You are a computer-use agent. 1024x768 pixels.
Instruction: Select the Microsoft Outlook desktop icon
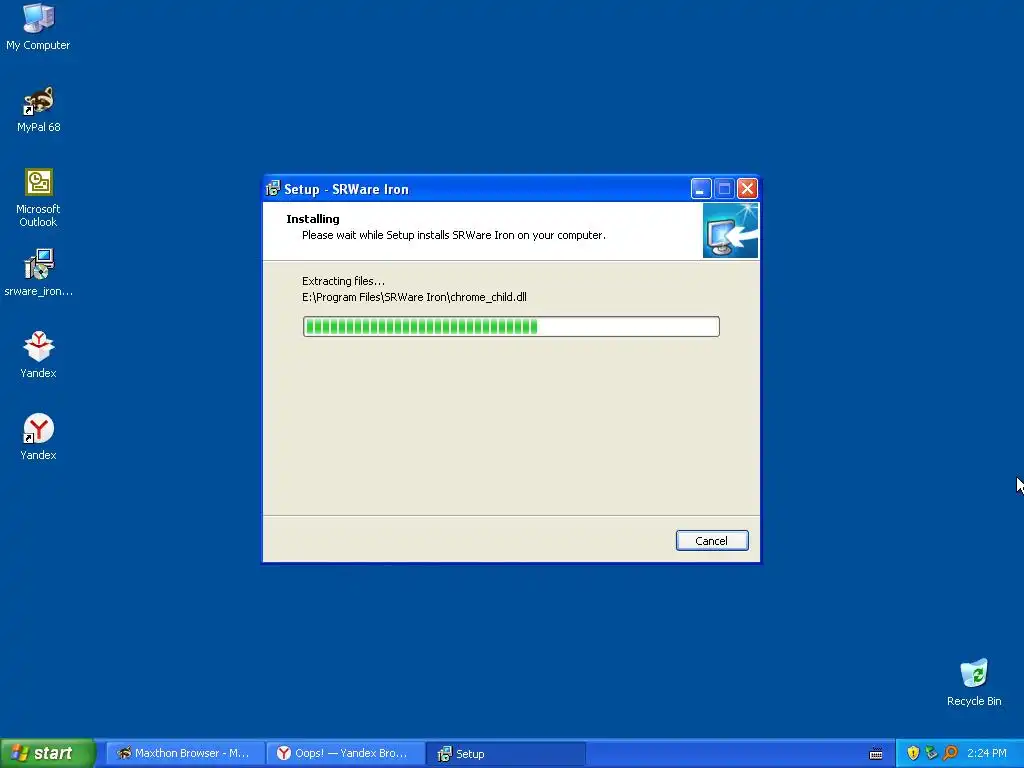[38, 197]
